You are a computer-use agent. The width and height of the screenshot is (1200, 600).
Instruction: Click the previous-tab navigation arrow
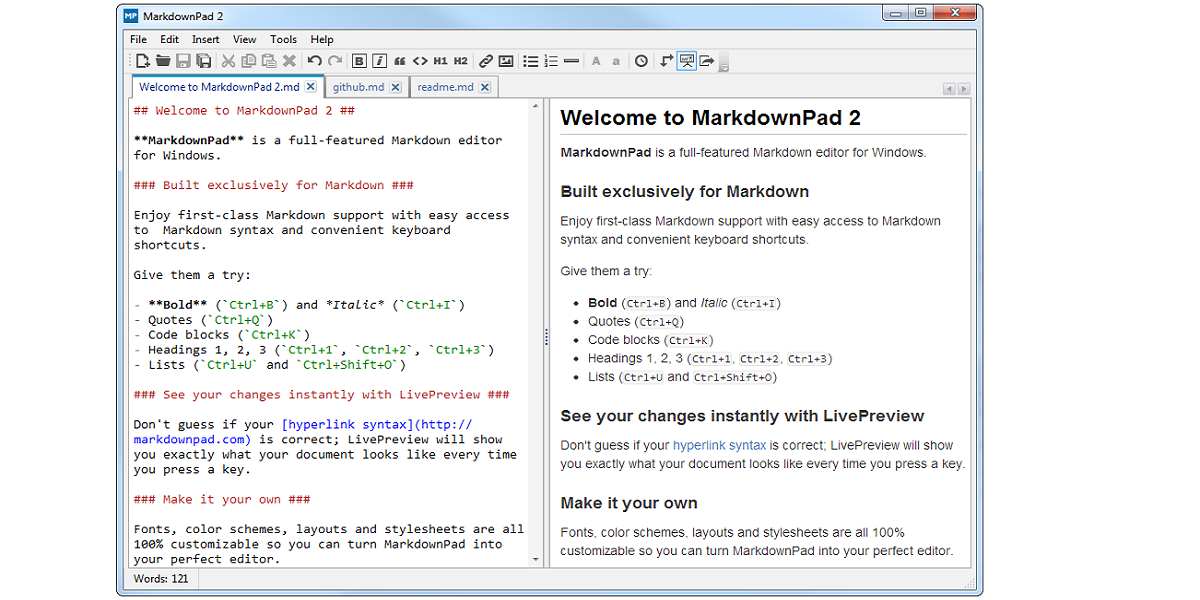(948, 88)
